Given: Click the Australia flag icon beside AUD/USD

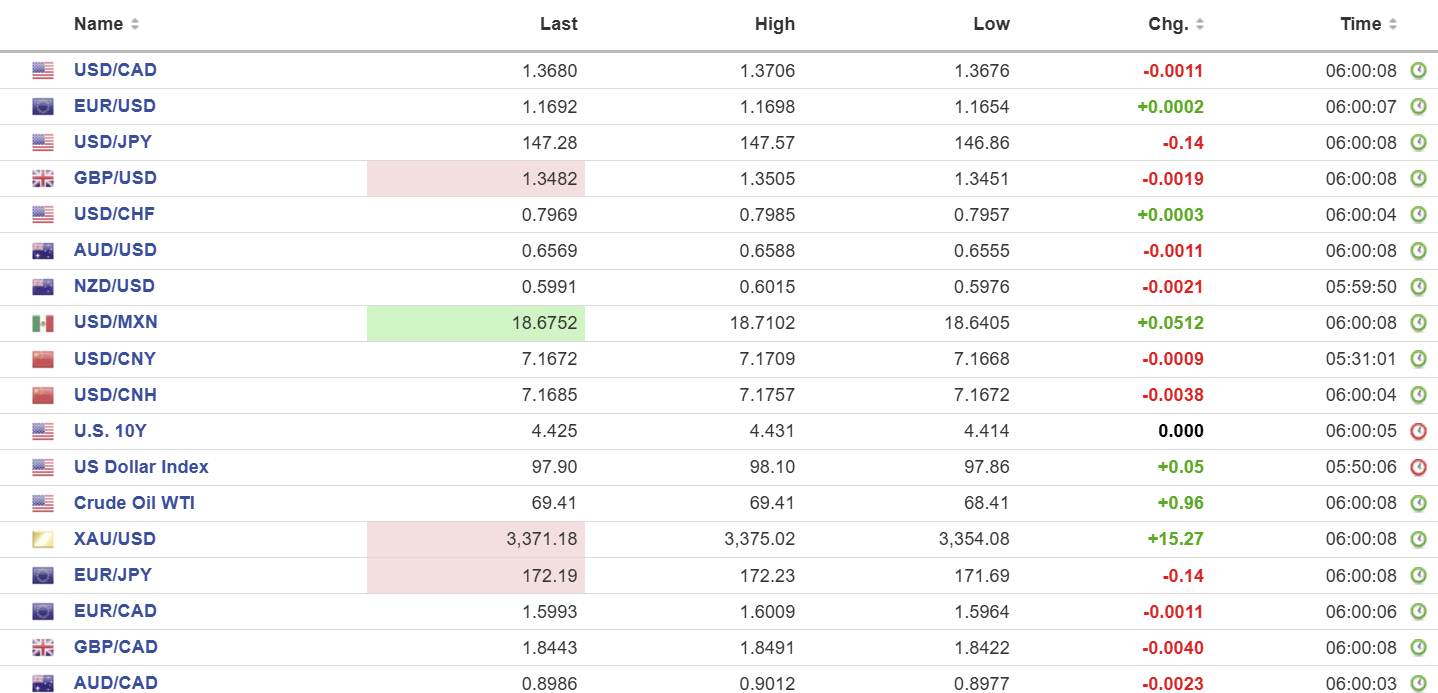Looking at the screenshot, I should pyautogui.click(x=42, y=251).
